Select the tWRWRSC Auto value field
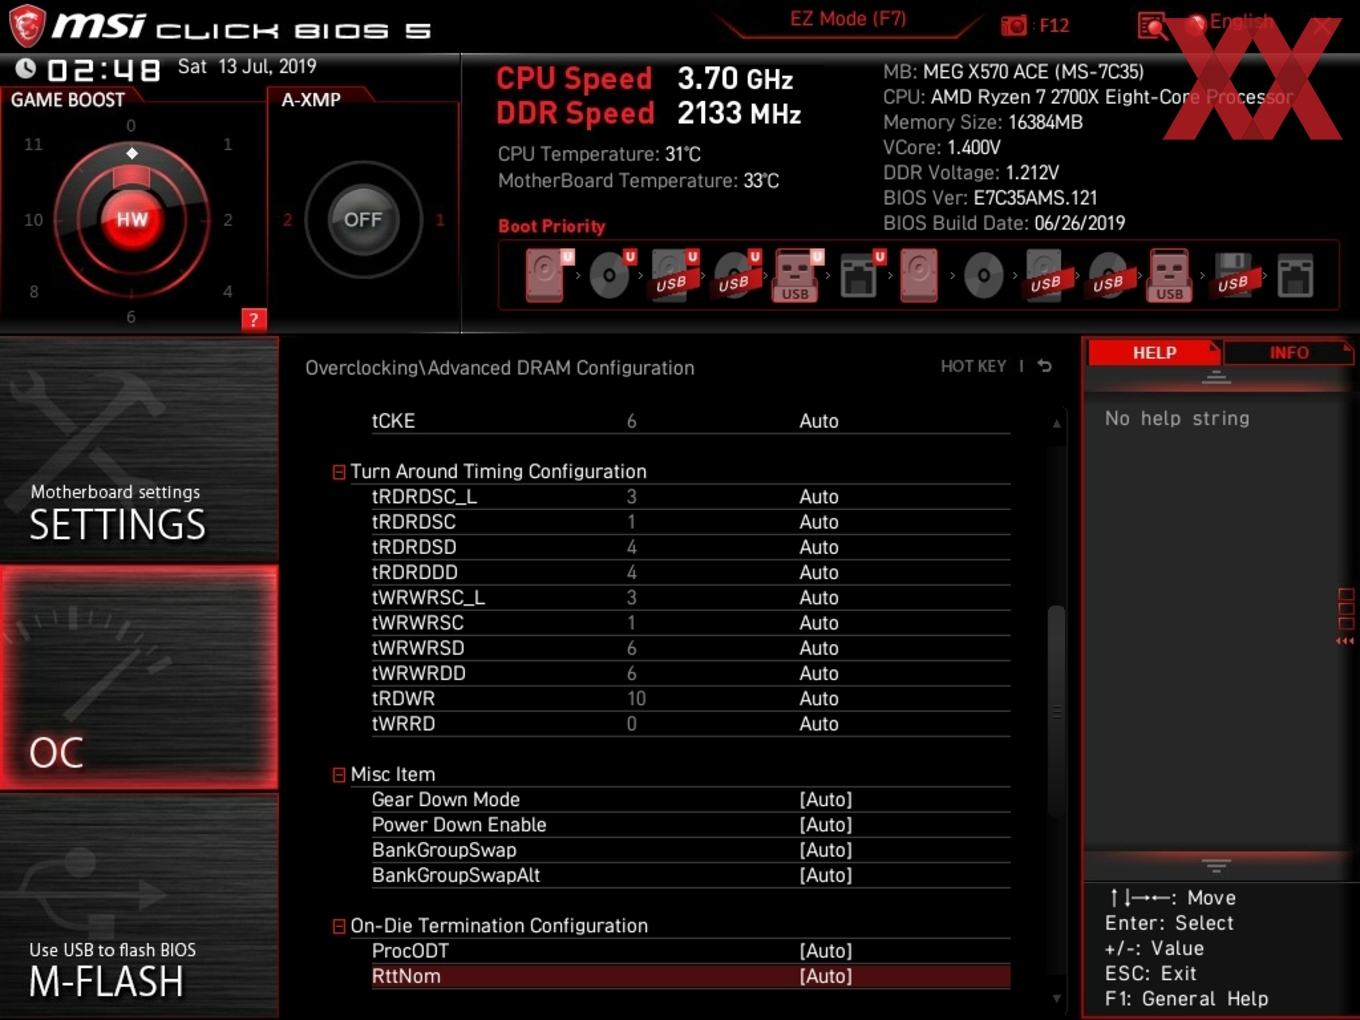1360x1020 pixels. point(819,623)
